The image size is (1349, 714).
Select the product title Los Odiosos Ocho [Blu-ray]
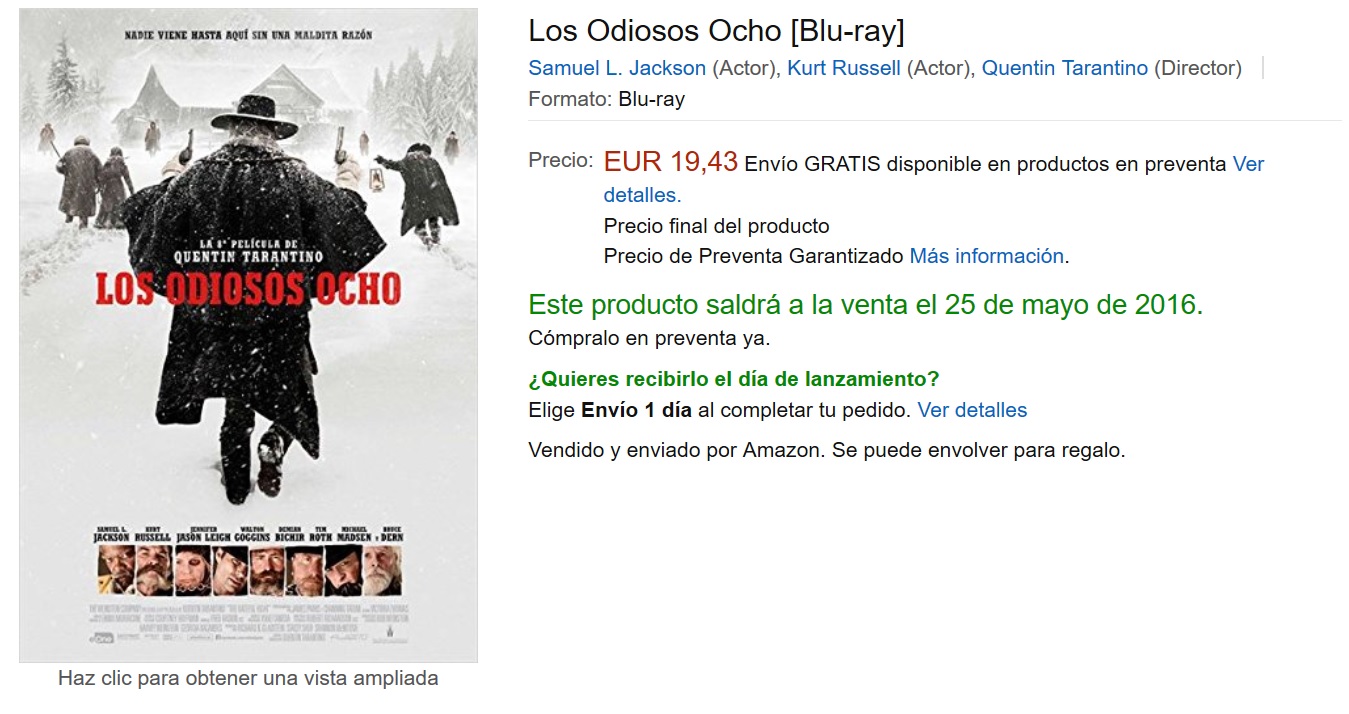pyautogui.click(x=716, y=31)
